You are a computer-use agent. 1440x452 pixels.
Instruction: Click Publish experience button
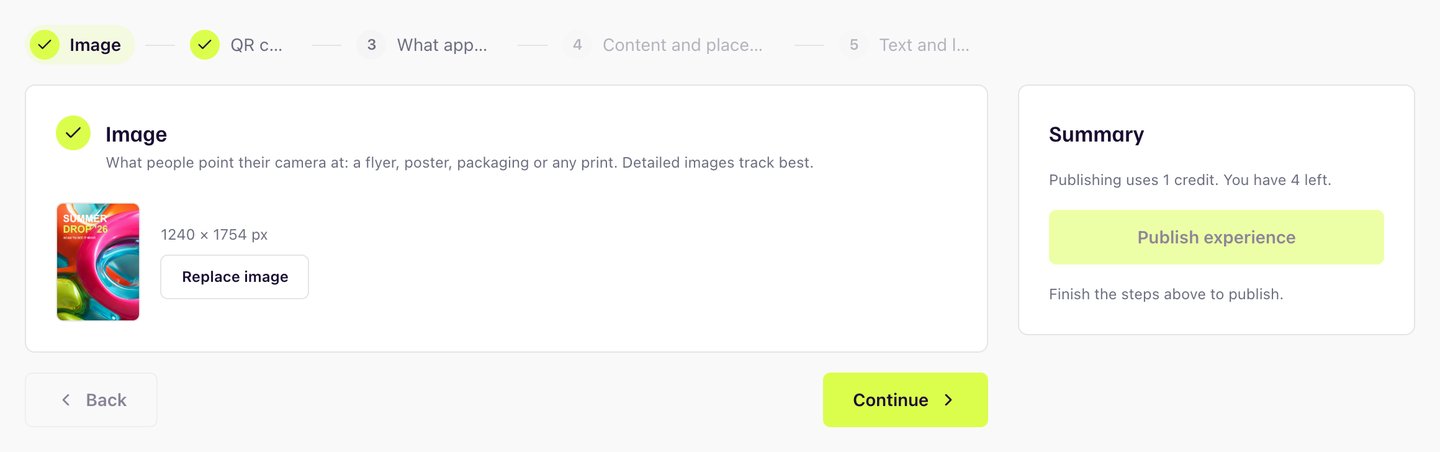(1216, 237)
